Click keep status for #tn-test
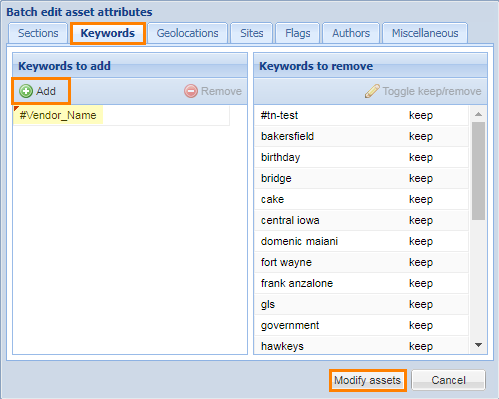The image size is (499, 399). click(x=421, y=115)
